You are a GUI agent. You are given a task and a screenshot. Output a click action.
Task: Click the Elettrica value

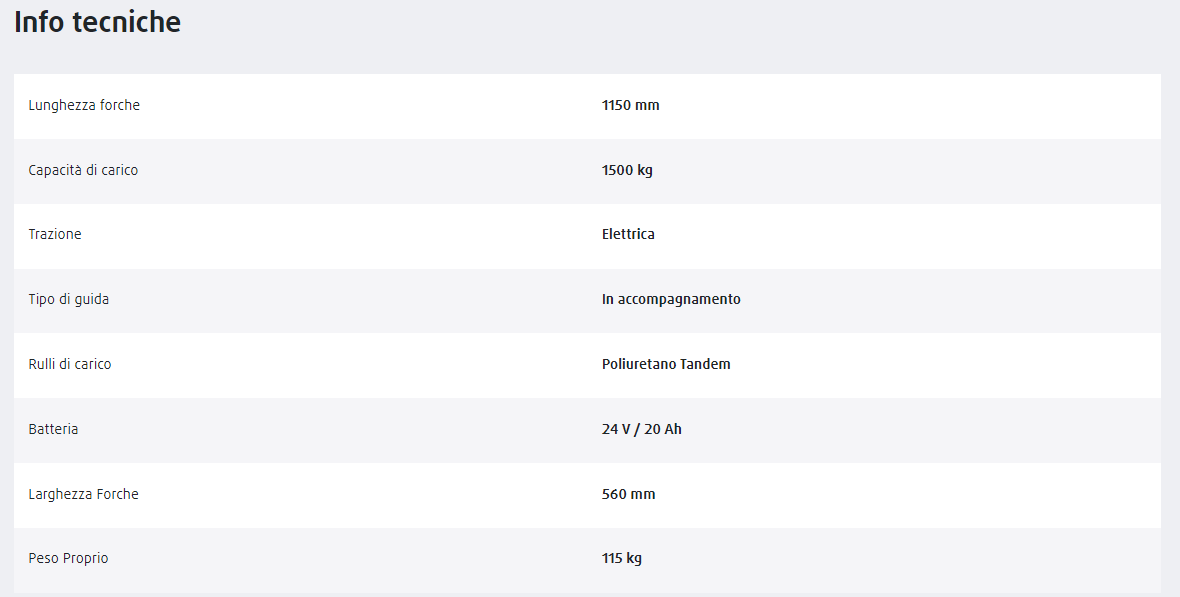pos(628,234)
